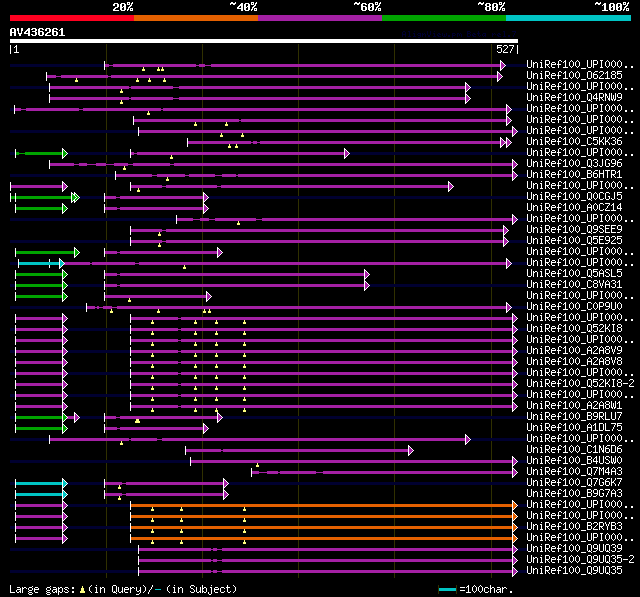Select the UniRef100_B4USW0 label

(574, 461)
